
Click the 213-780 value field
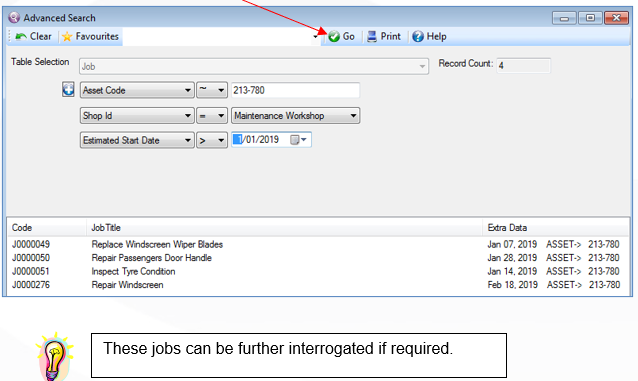tap(295, 90)
